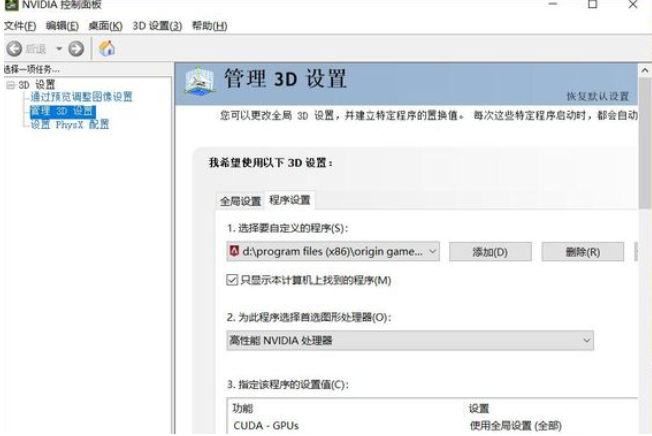
Task: Open the 高性能 NVIDIA 处理器 dropdown
Action: [x=410, y=340]
